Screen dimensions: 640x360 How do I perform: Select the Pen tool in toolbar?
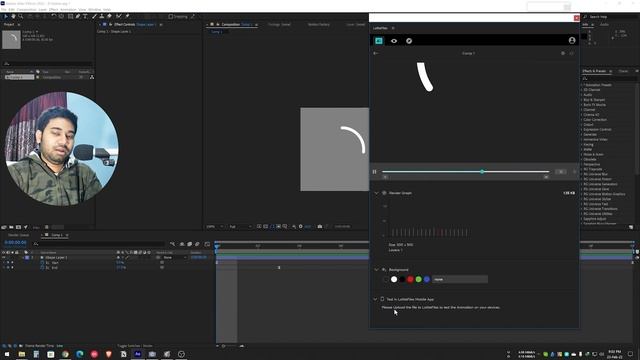[x=78, y=16]
